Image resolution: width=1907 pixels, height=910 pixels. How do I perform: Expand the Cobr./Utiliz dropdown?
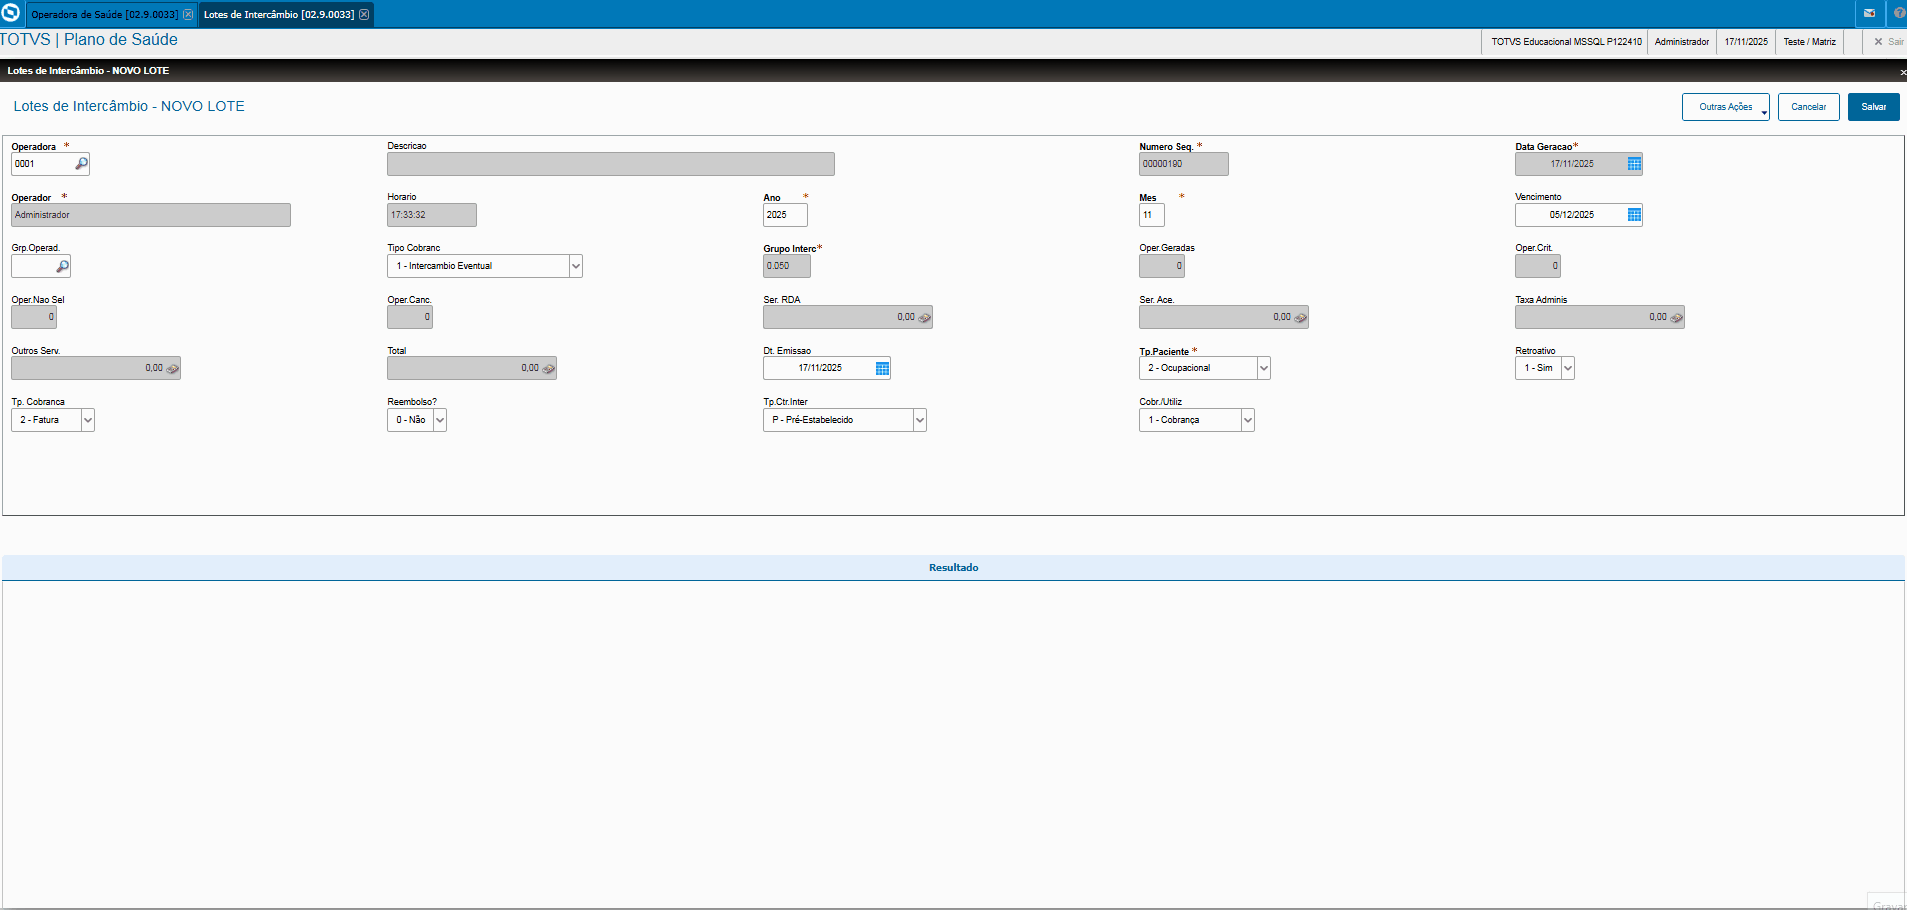coord(1248,420)
